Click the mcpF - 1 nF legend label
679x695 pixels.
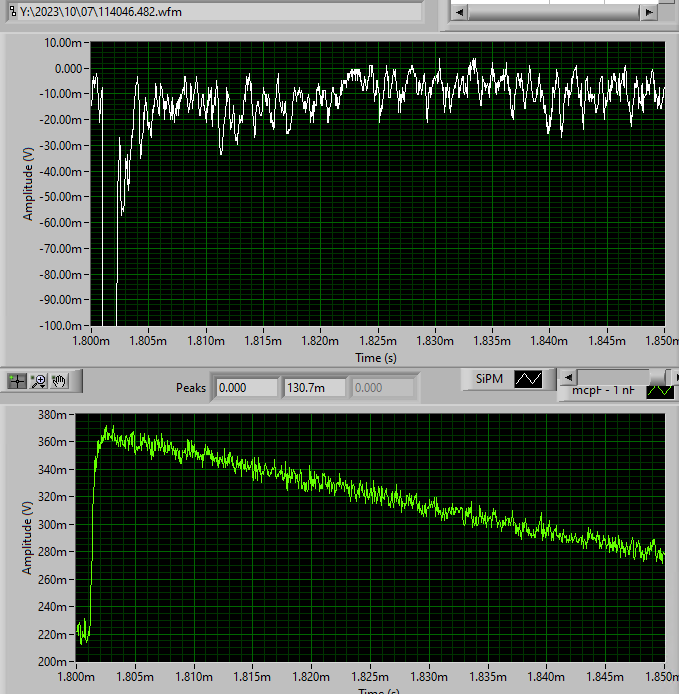coord(603,390)
